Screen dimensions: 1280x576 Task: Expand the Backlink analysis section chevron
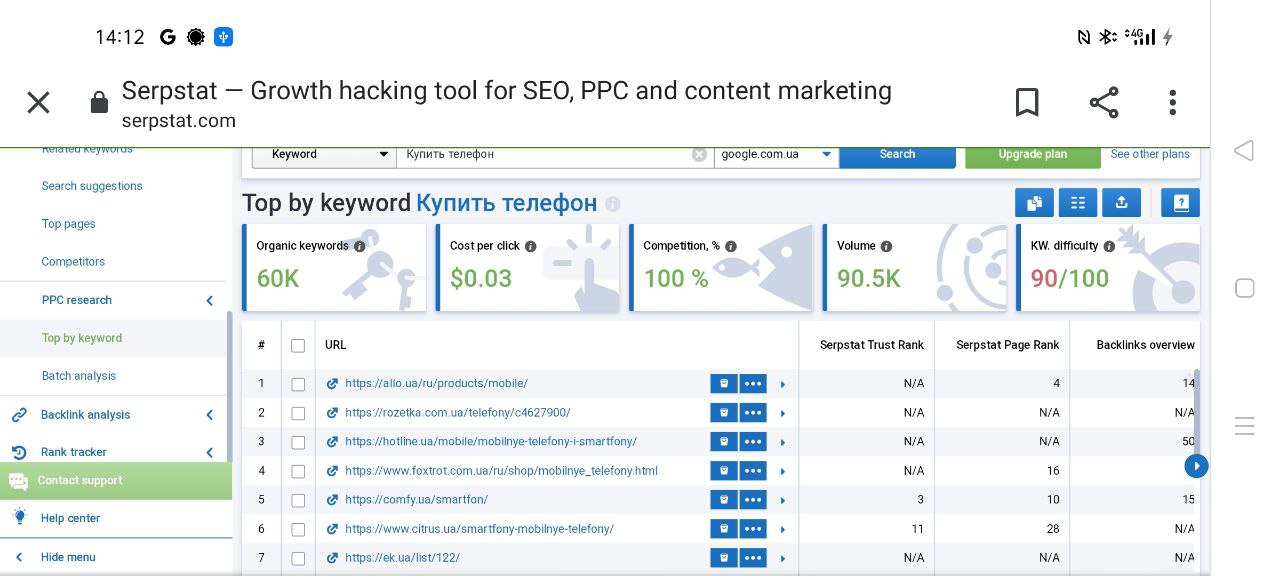(x=209, y=415)
